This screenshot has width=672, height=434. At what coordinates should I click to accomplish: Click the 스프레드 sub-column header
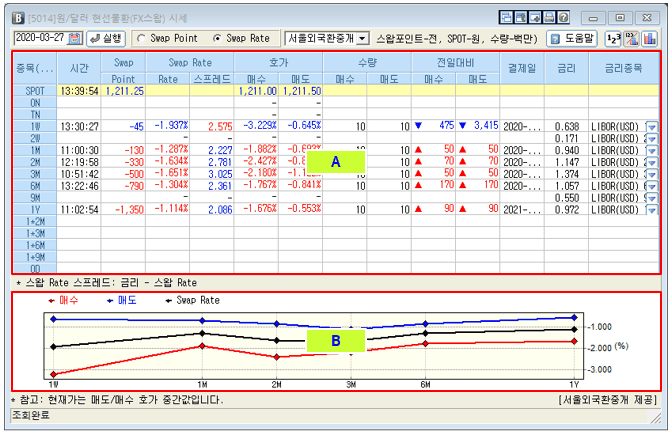coord(212,79)
